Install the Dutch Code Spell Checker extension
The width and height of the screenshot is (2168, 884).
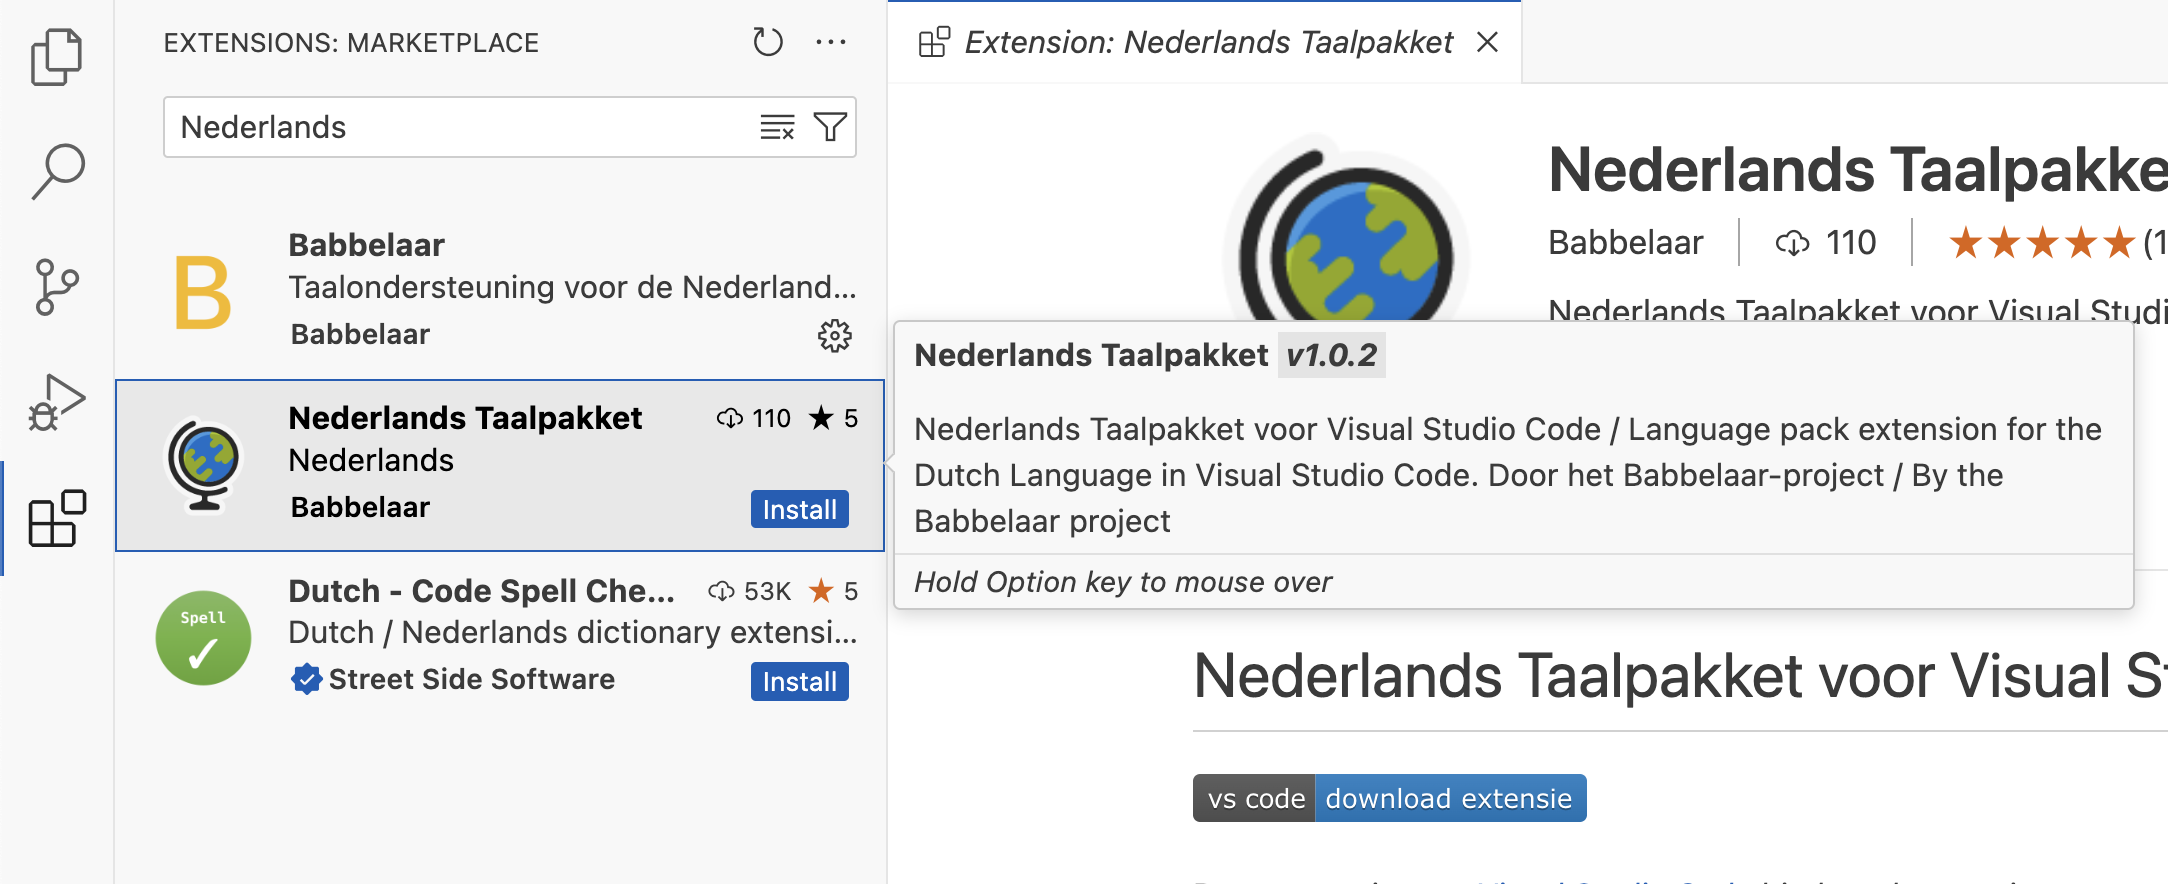pyautogui.click(x=800, y=681)
